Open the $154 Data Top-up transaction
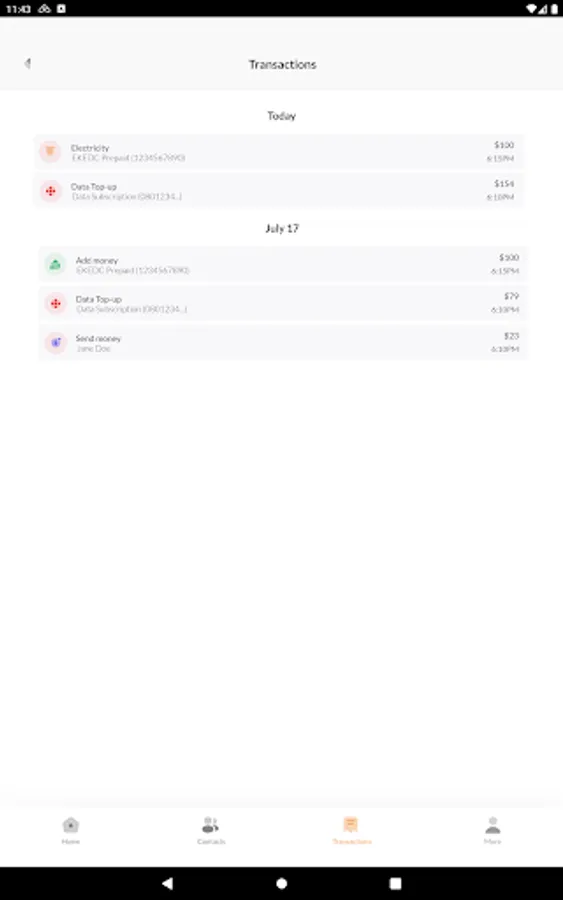The height and width of the screenshot is (900, 563). click(x=279, y=191)
